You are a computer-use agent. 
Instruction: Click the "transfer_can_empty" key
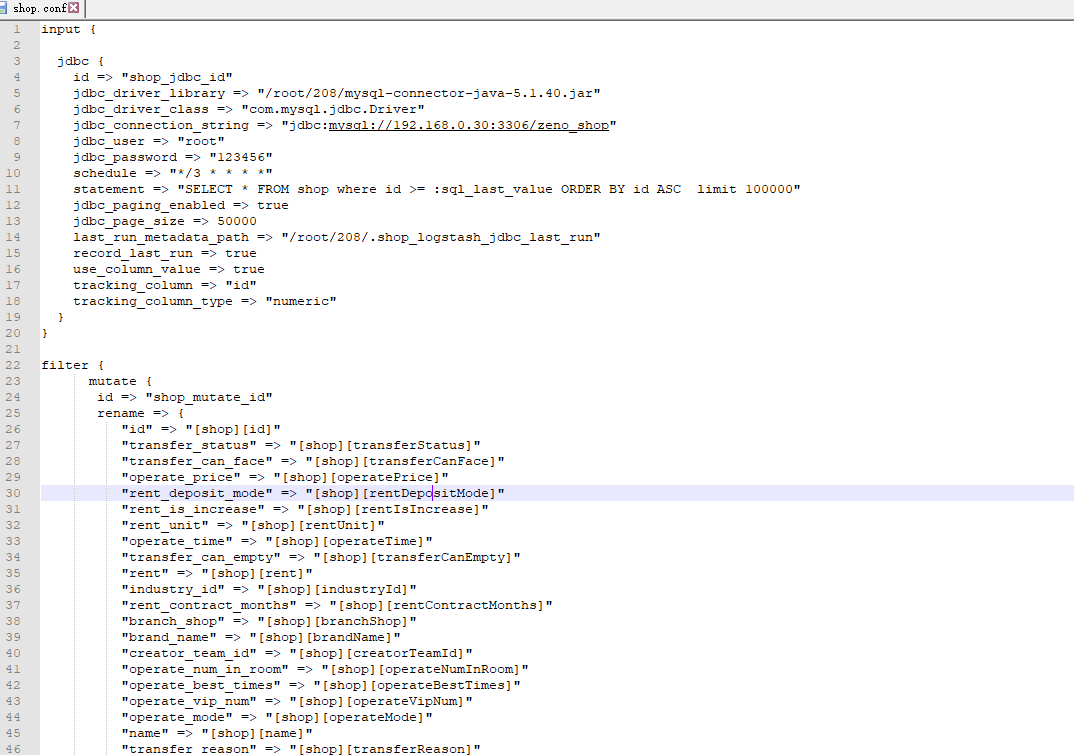pyautogui.click(x=201, y=558)
